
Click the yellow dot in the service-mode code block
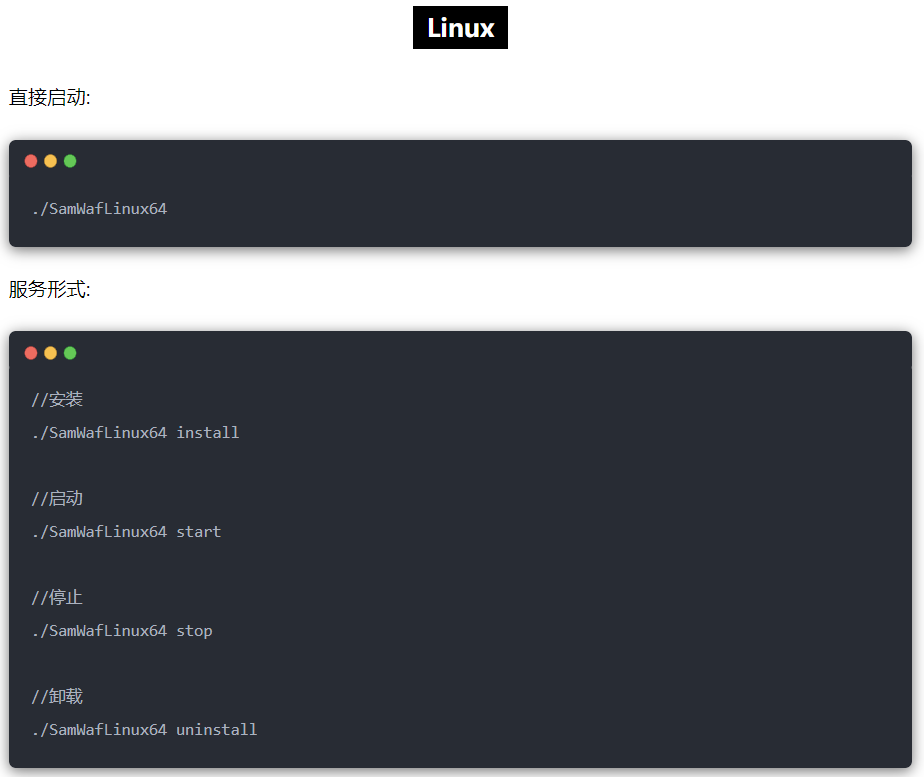click(50, 353)
